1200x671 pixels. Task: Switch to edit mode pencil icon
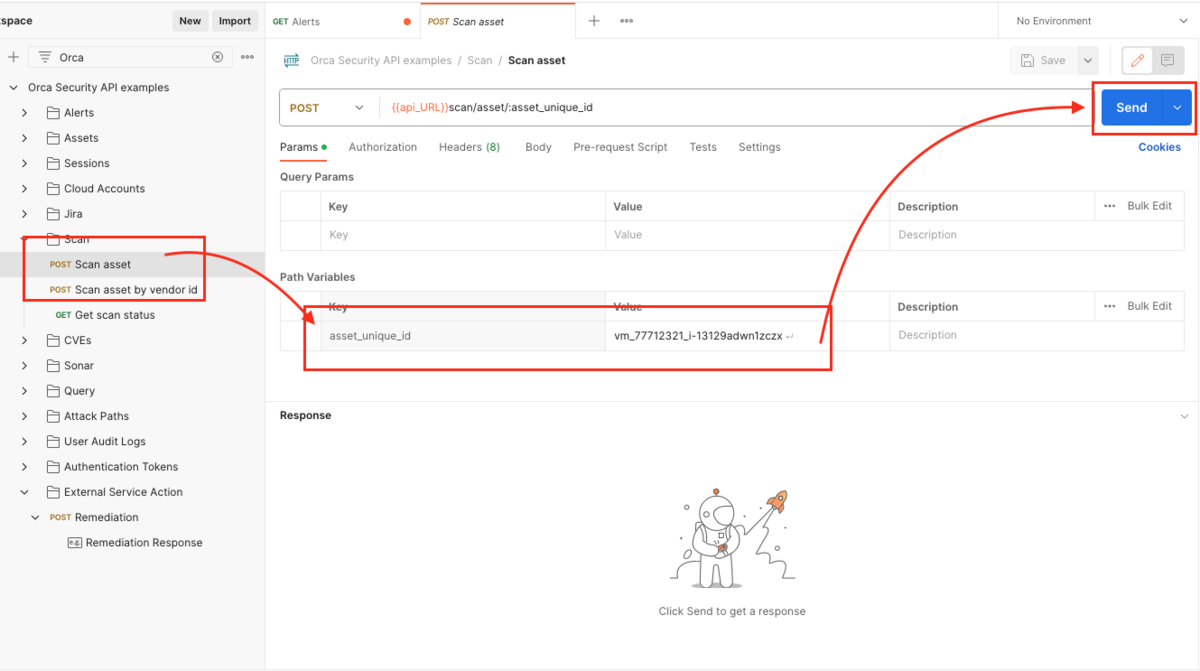(x=1137, y=61)
